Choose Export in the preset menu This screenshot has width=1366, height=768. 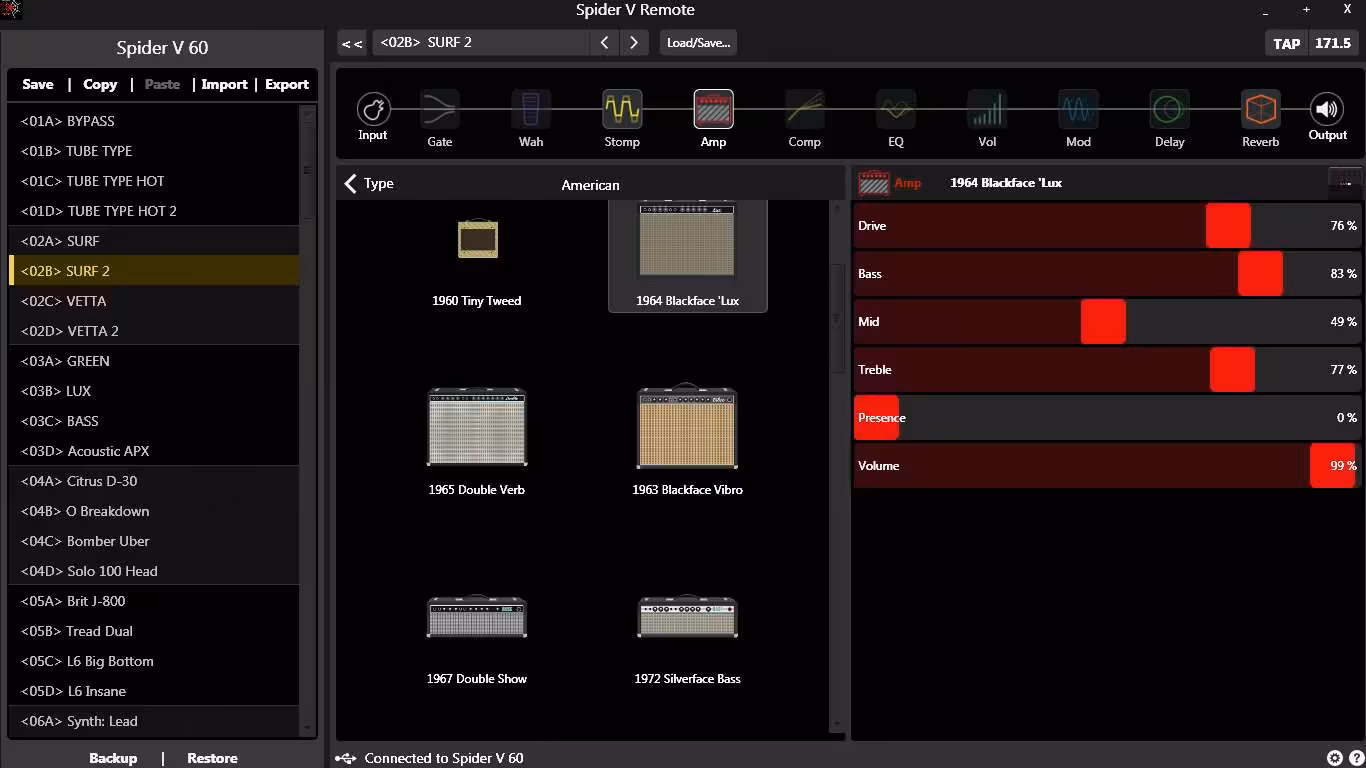click(x=287, y=84)
